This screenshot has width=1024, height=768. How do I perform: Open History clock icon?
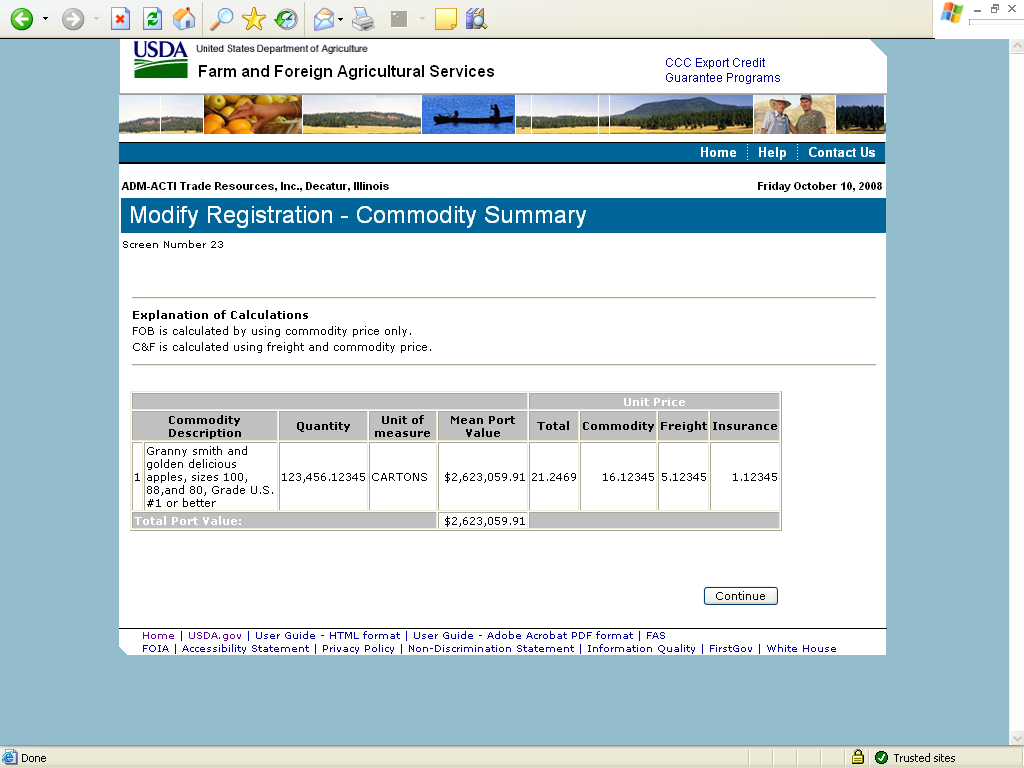286,19
